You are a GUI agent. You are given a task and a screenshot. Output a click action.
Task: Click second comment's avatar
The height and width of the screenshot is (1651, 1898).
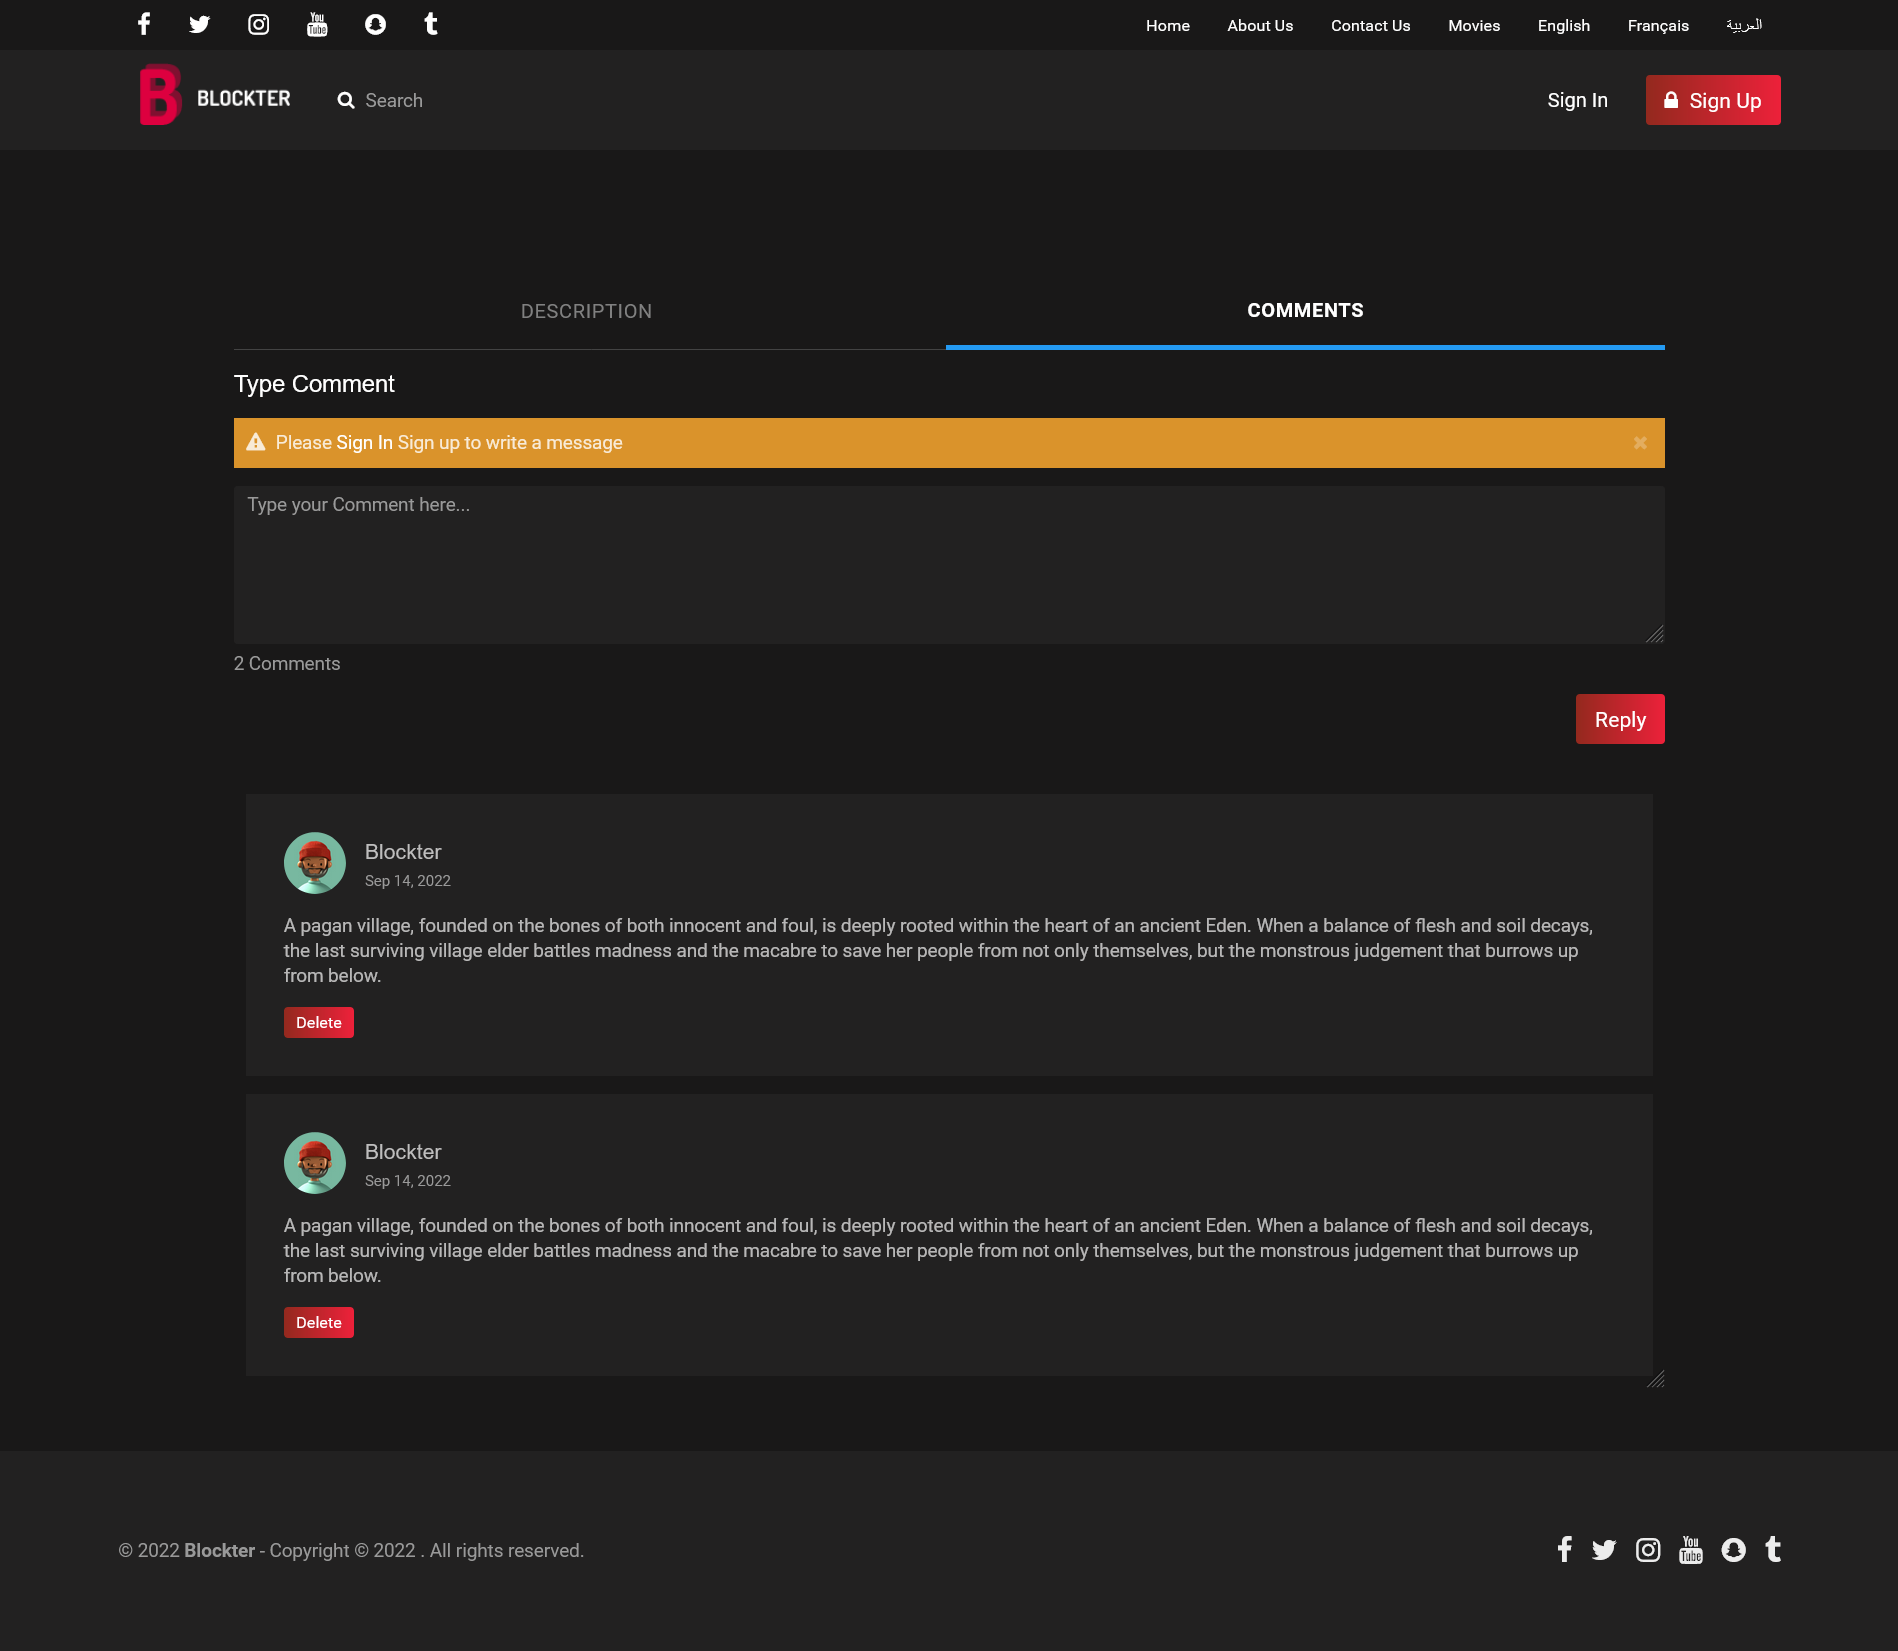coord(315,1163)
